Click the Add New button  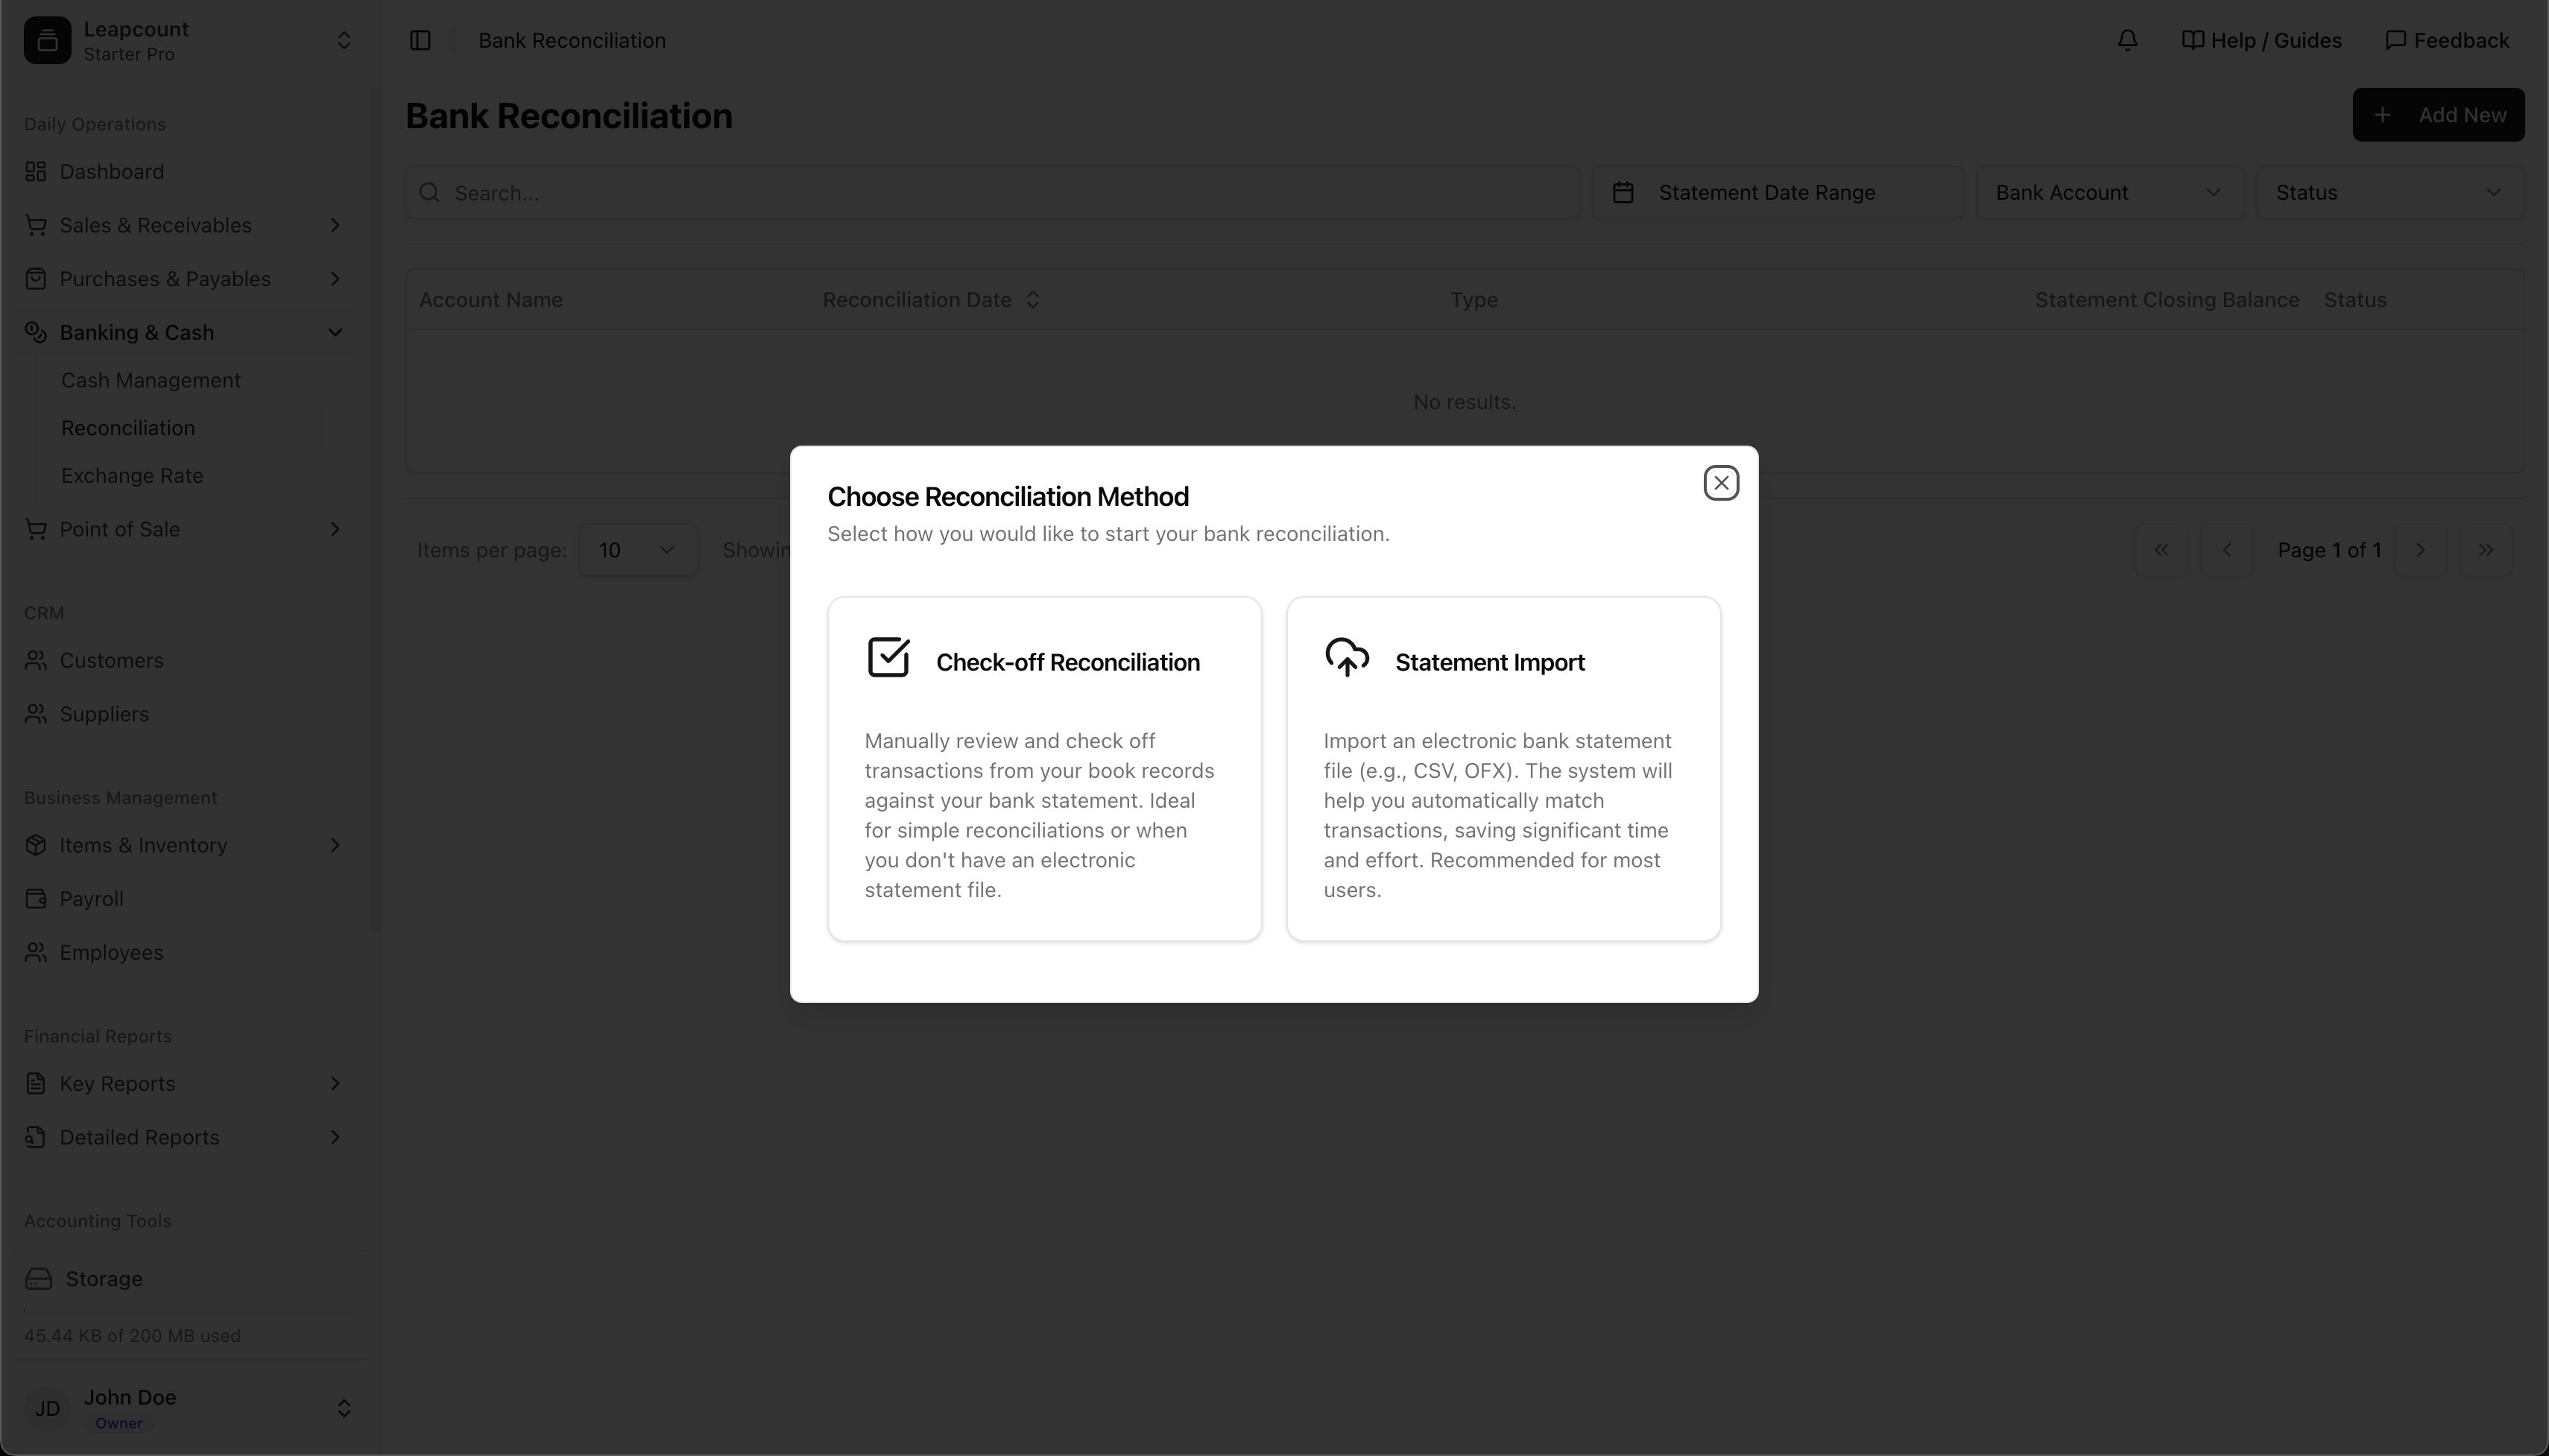tap(2438, 115)
